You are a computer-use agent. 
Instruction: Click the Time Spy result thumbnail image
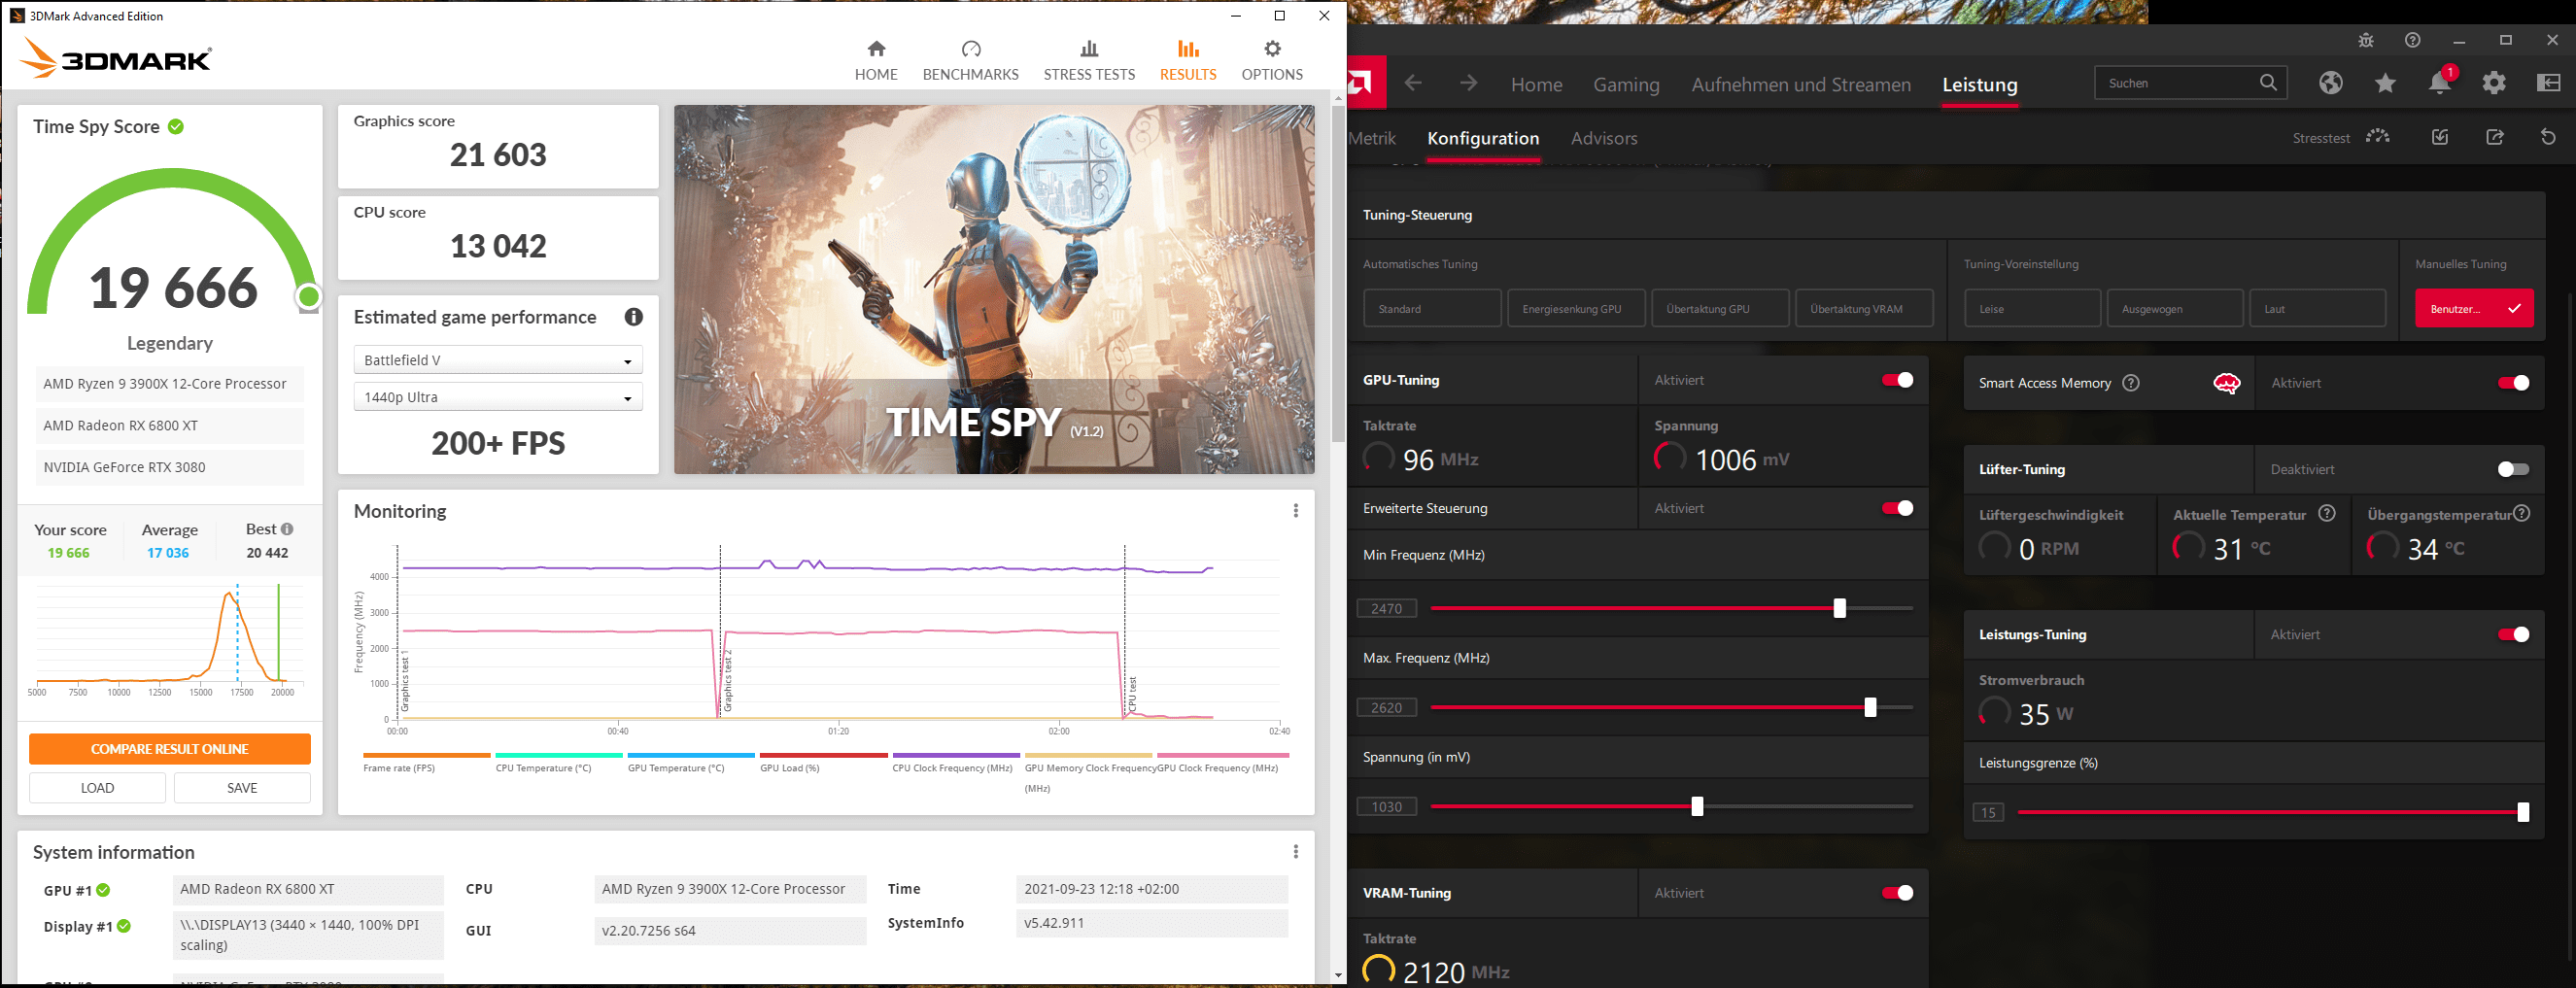[994, 289]
